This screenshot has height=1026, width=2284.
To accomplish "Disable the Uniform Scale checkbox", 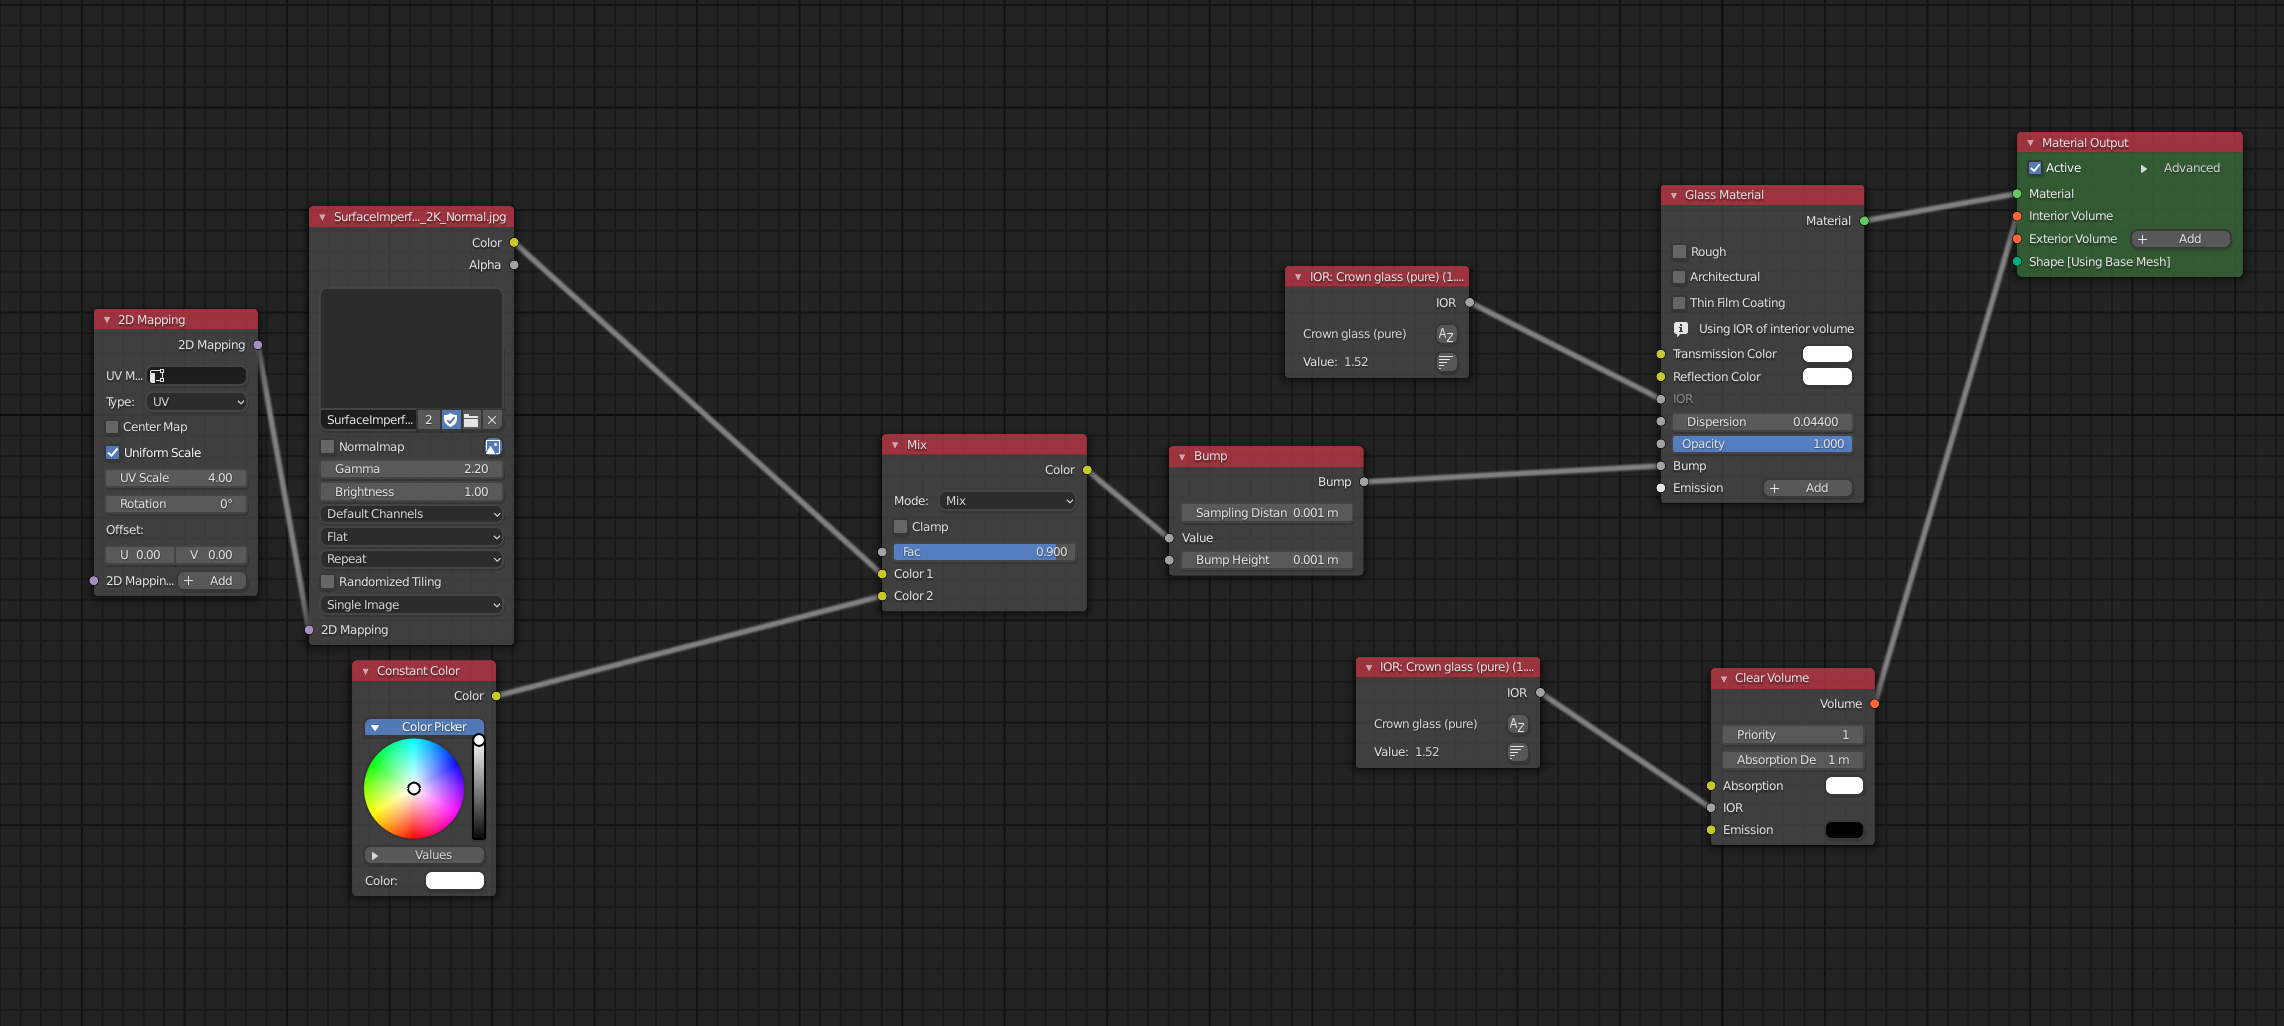I will pyautogui.click(x=113, y=453).
